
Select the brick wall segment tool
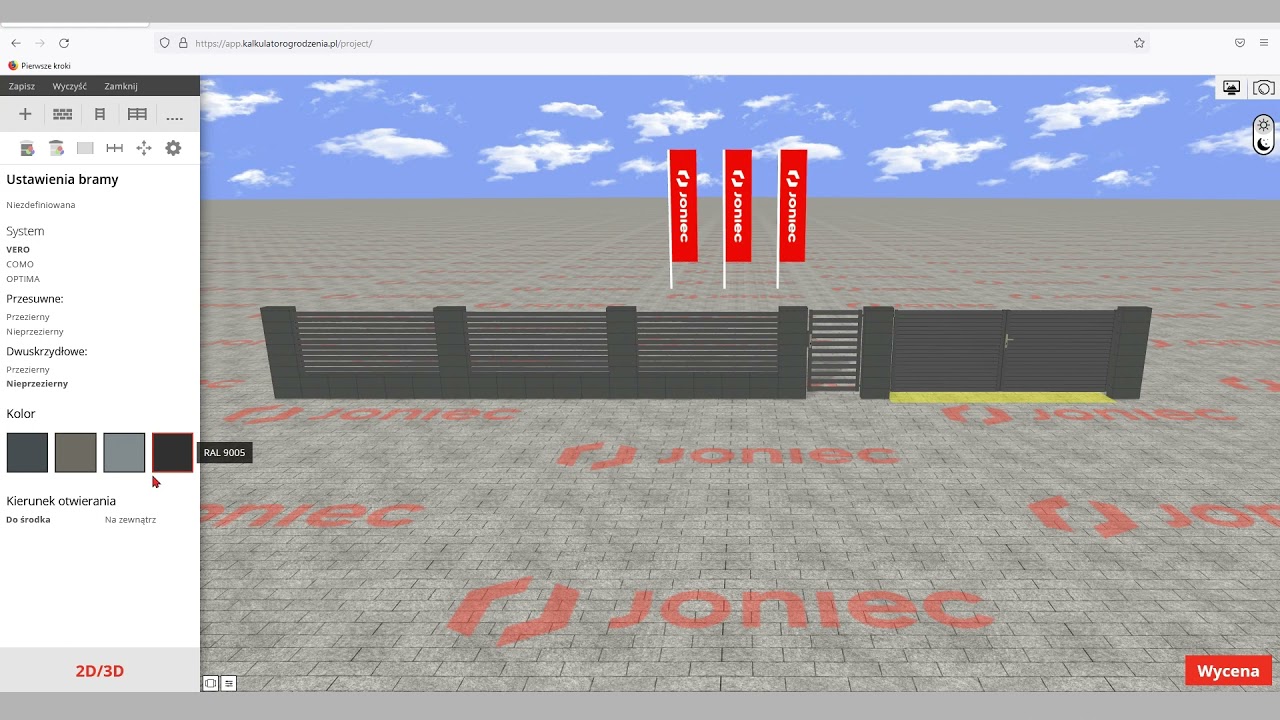pyautogui.click(x=62, y=114)
